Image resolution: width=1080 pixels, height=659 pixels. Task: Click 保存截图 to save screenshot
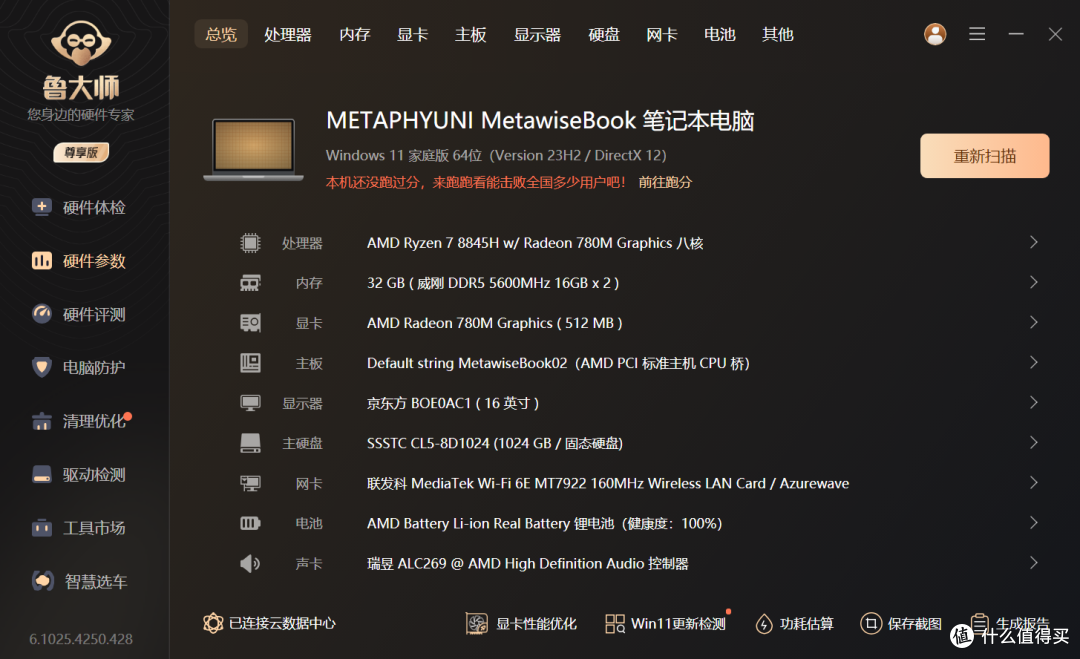click(x=901, y=624)
